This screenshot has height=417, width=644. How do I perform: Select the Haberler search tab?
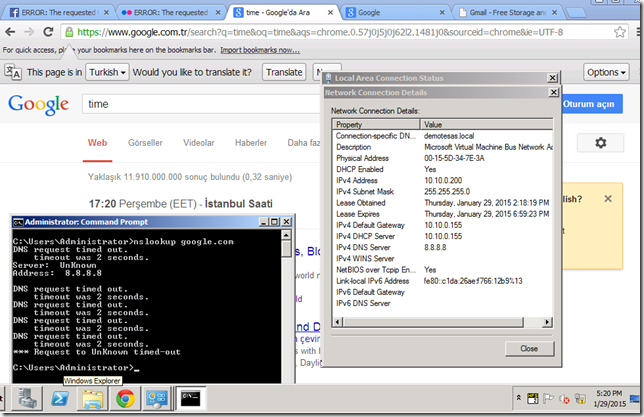pos(251,143)
